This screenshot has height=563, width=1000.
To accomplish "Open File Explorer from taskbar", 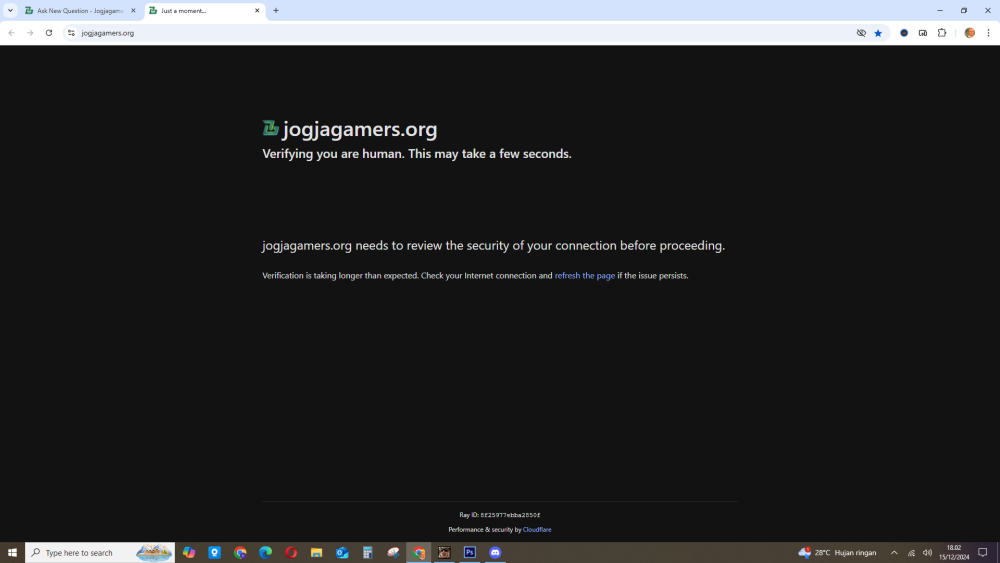I will (316, 553).
